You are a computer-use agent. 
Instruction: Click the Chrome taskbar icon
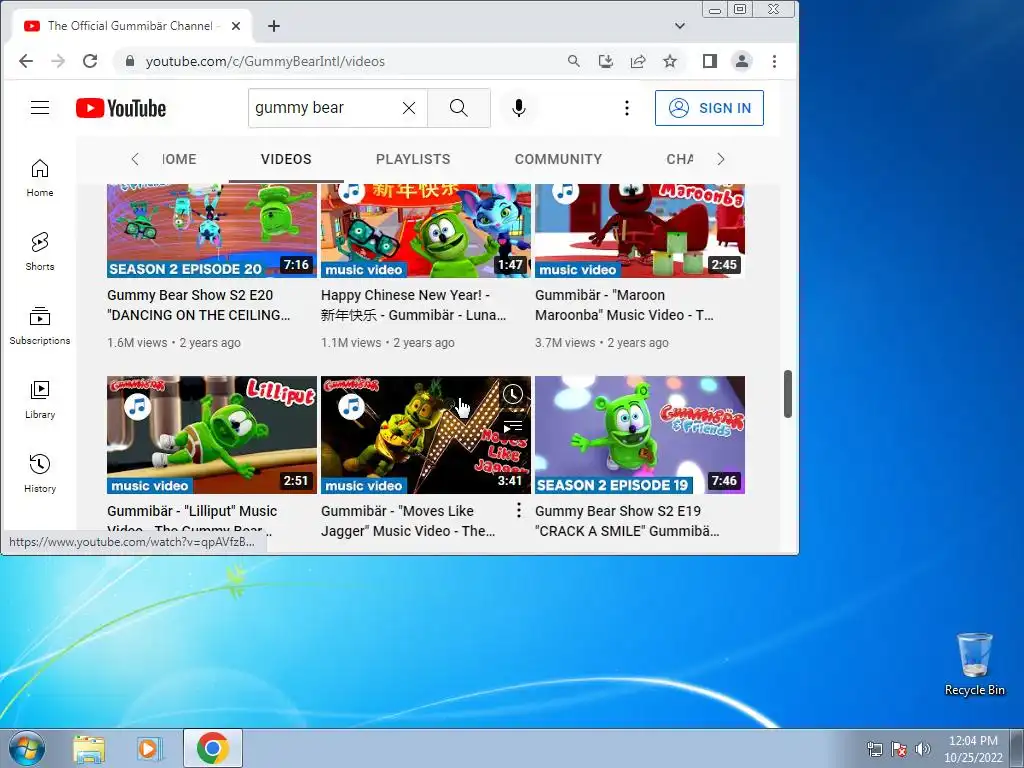[213, 748]
